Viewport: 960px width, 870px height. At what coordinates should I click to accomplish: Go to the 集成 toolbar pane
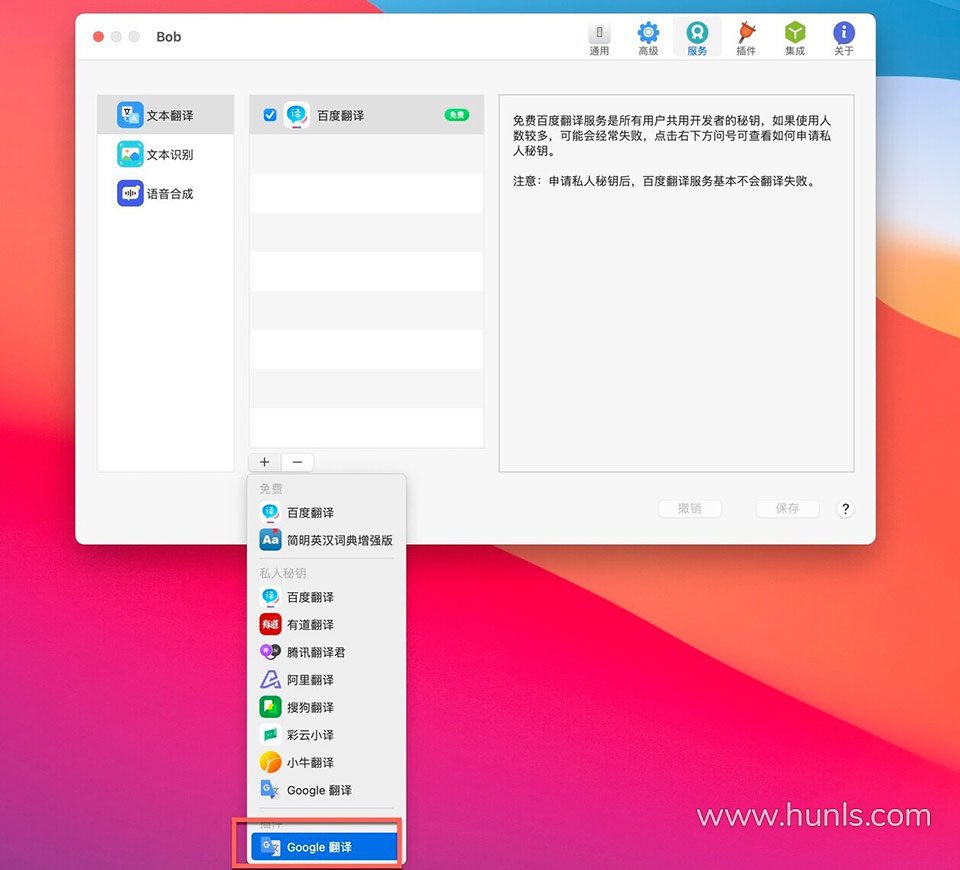point(795,38)
